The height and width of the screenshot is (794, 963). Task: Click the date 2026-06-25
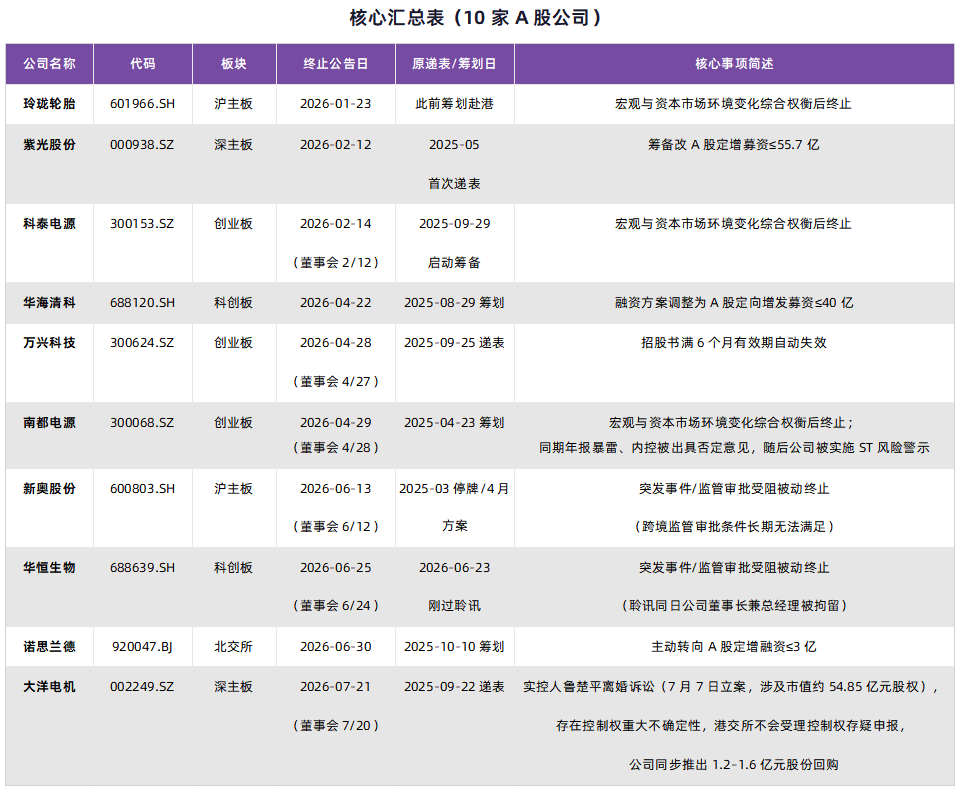point(336,568)
